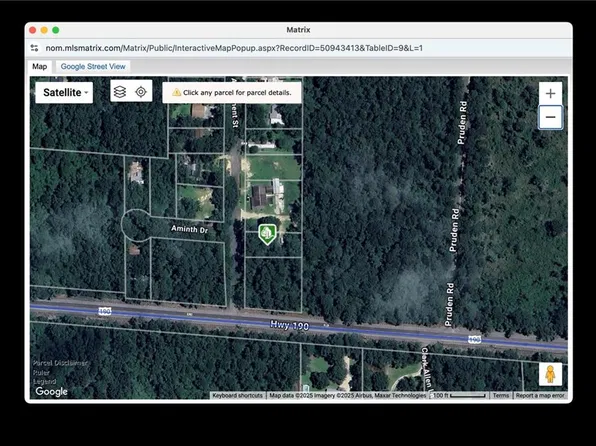Viewport: 596px width, 446px height.
Task: Click the Google logo on the map
Action: click(x=51, y=392)
